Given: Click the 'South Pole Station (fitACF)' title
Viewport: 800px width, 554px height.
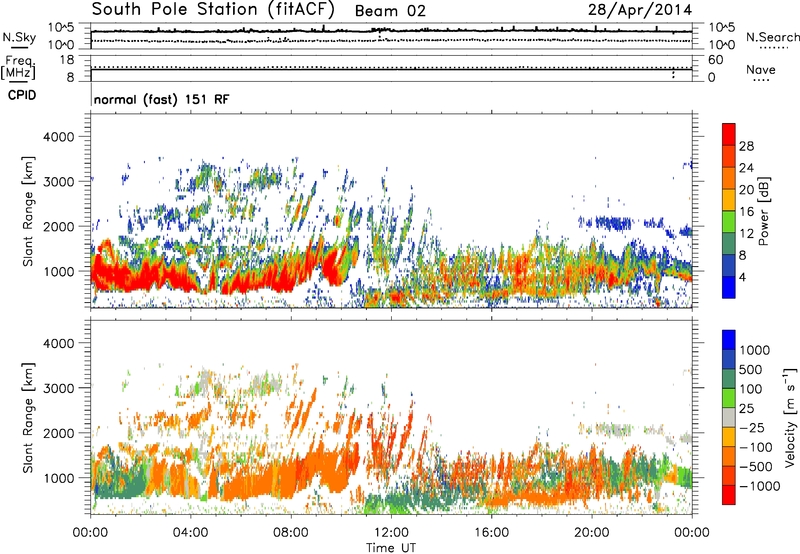Looking at the screenshot, I should coord(213,9).
